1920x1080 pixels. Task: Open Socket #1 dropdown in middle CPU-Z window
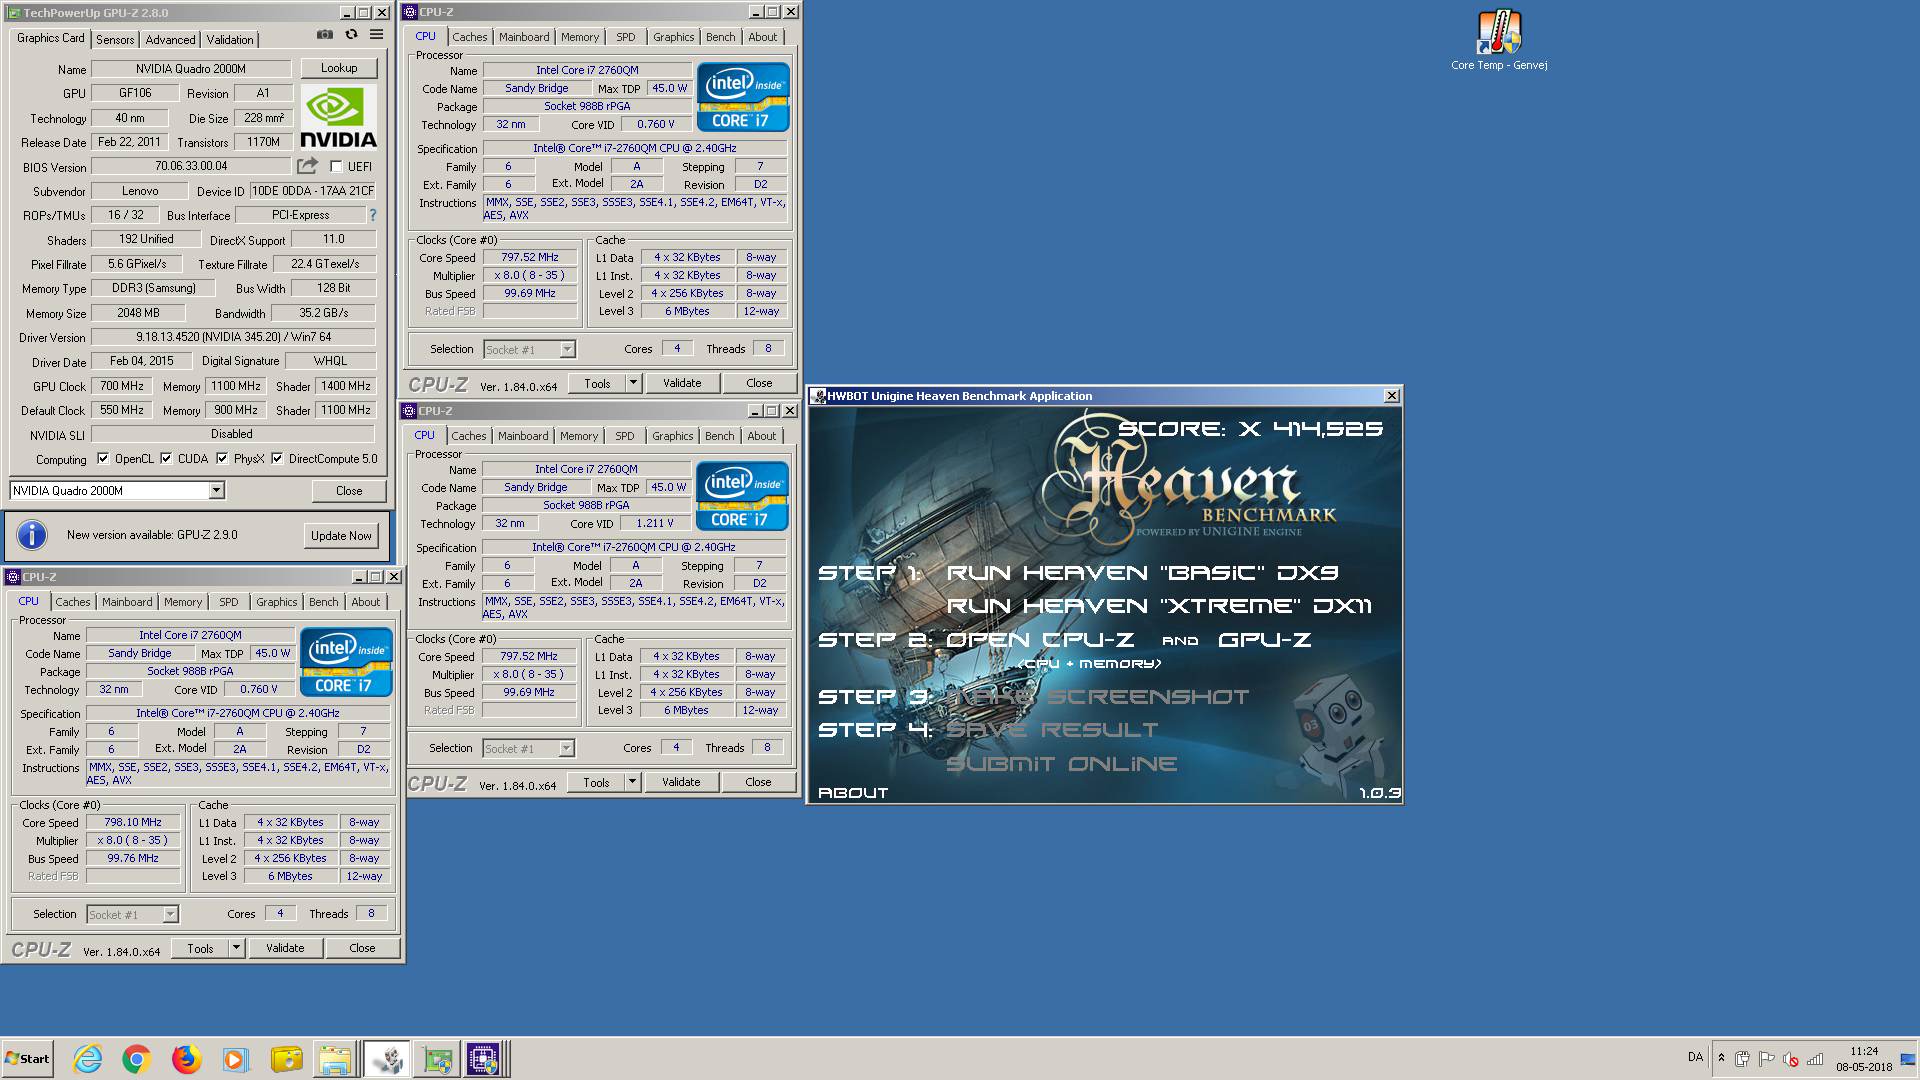[x=566, y=748]
